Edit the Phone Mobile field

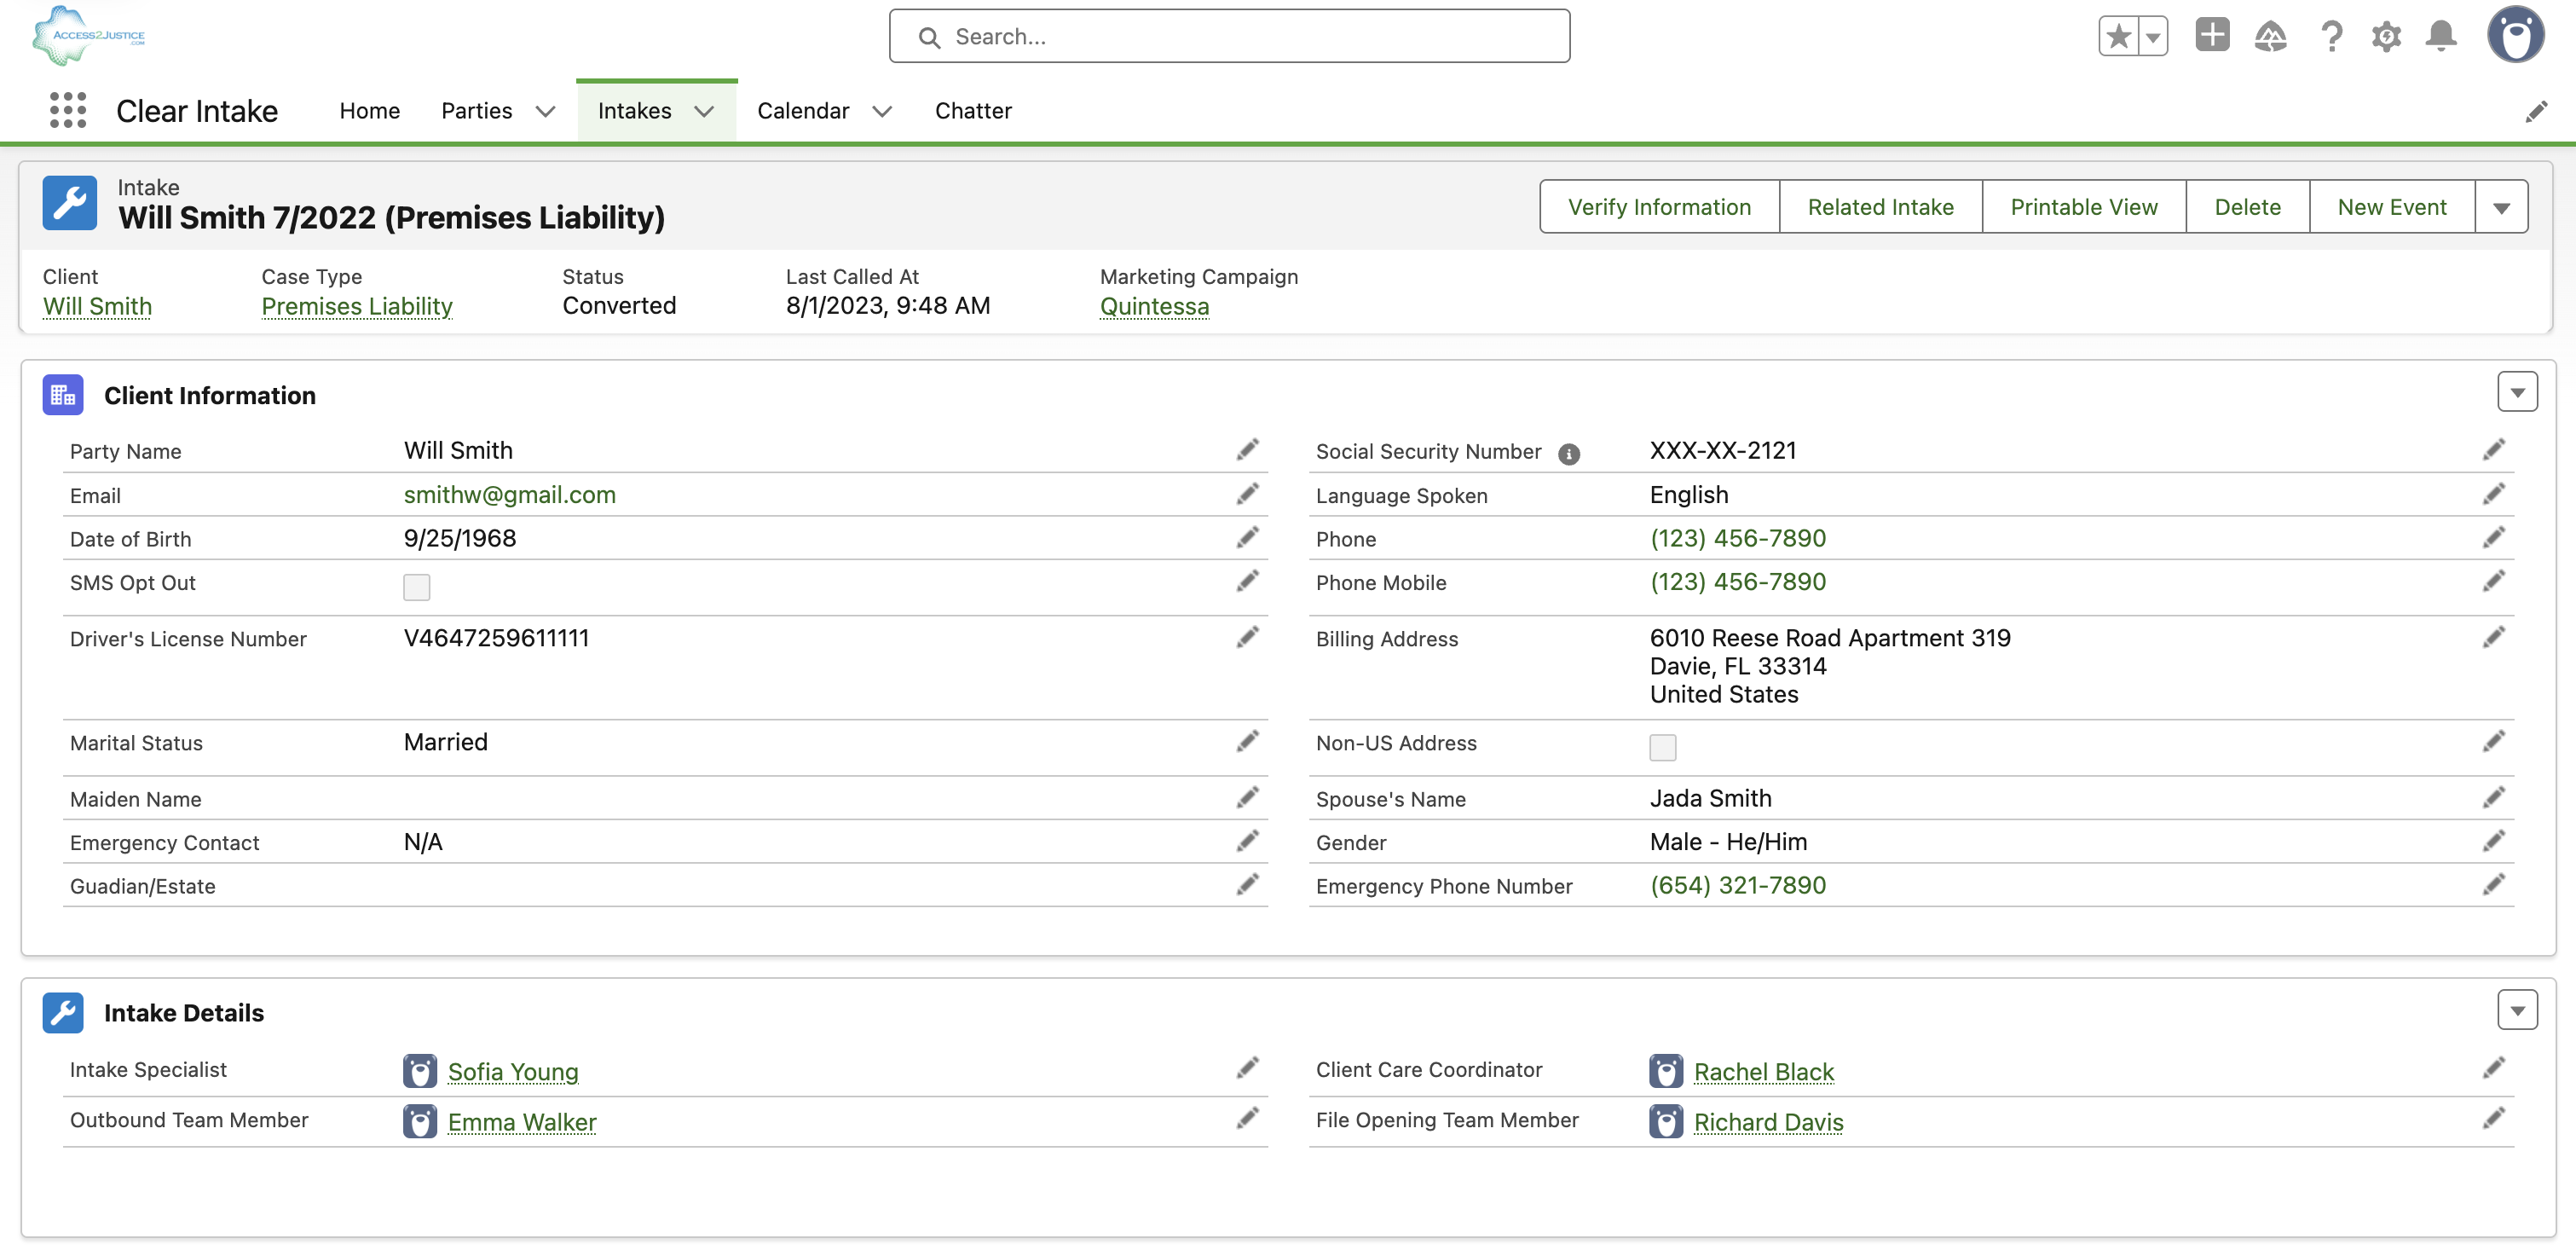[x=2494, y=581]
